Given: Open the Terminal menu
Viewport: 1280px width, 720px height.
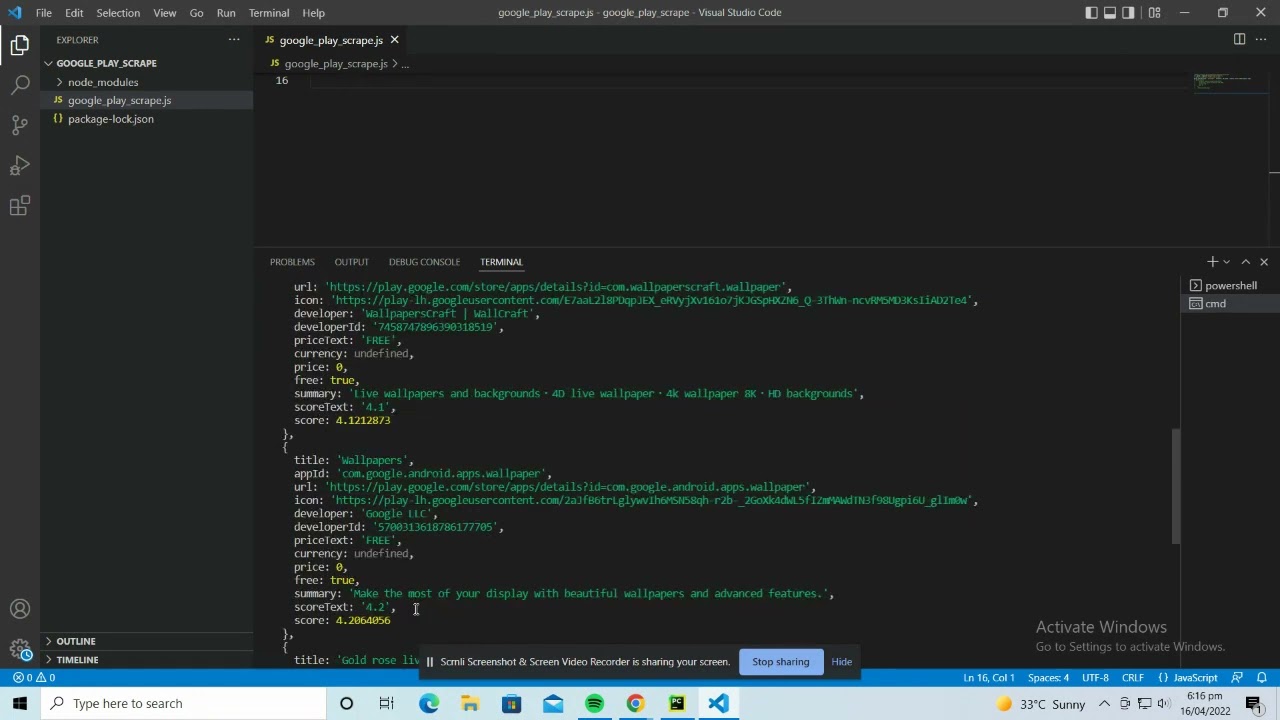Looking at the screenshot, I should 269,13.
